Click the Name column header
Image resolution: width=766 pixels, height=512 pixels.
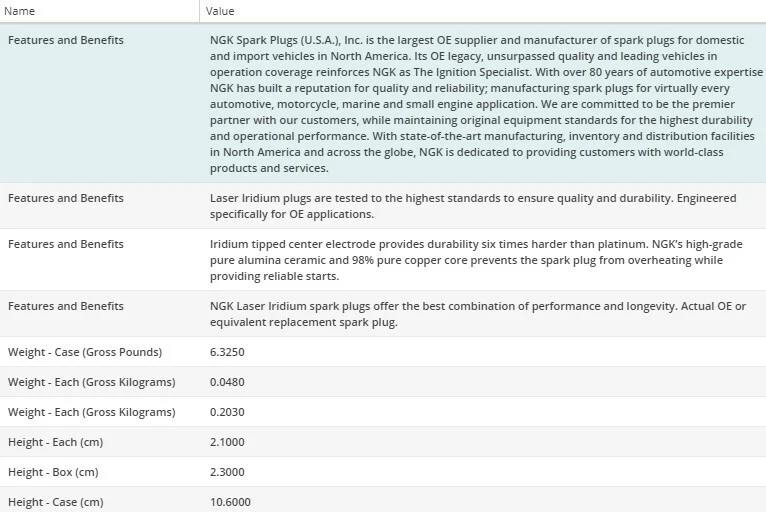pos(22,11)
